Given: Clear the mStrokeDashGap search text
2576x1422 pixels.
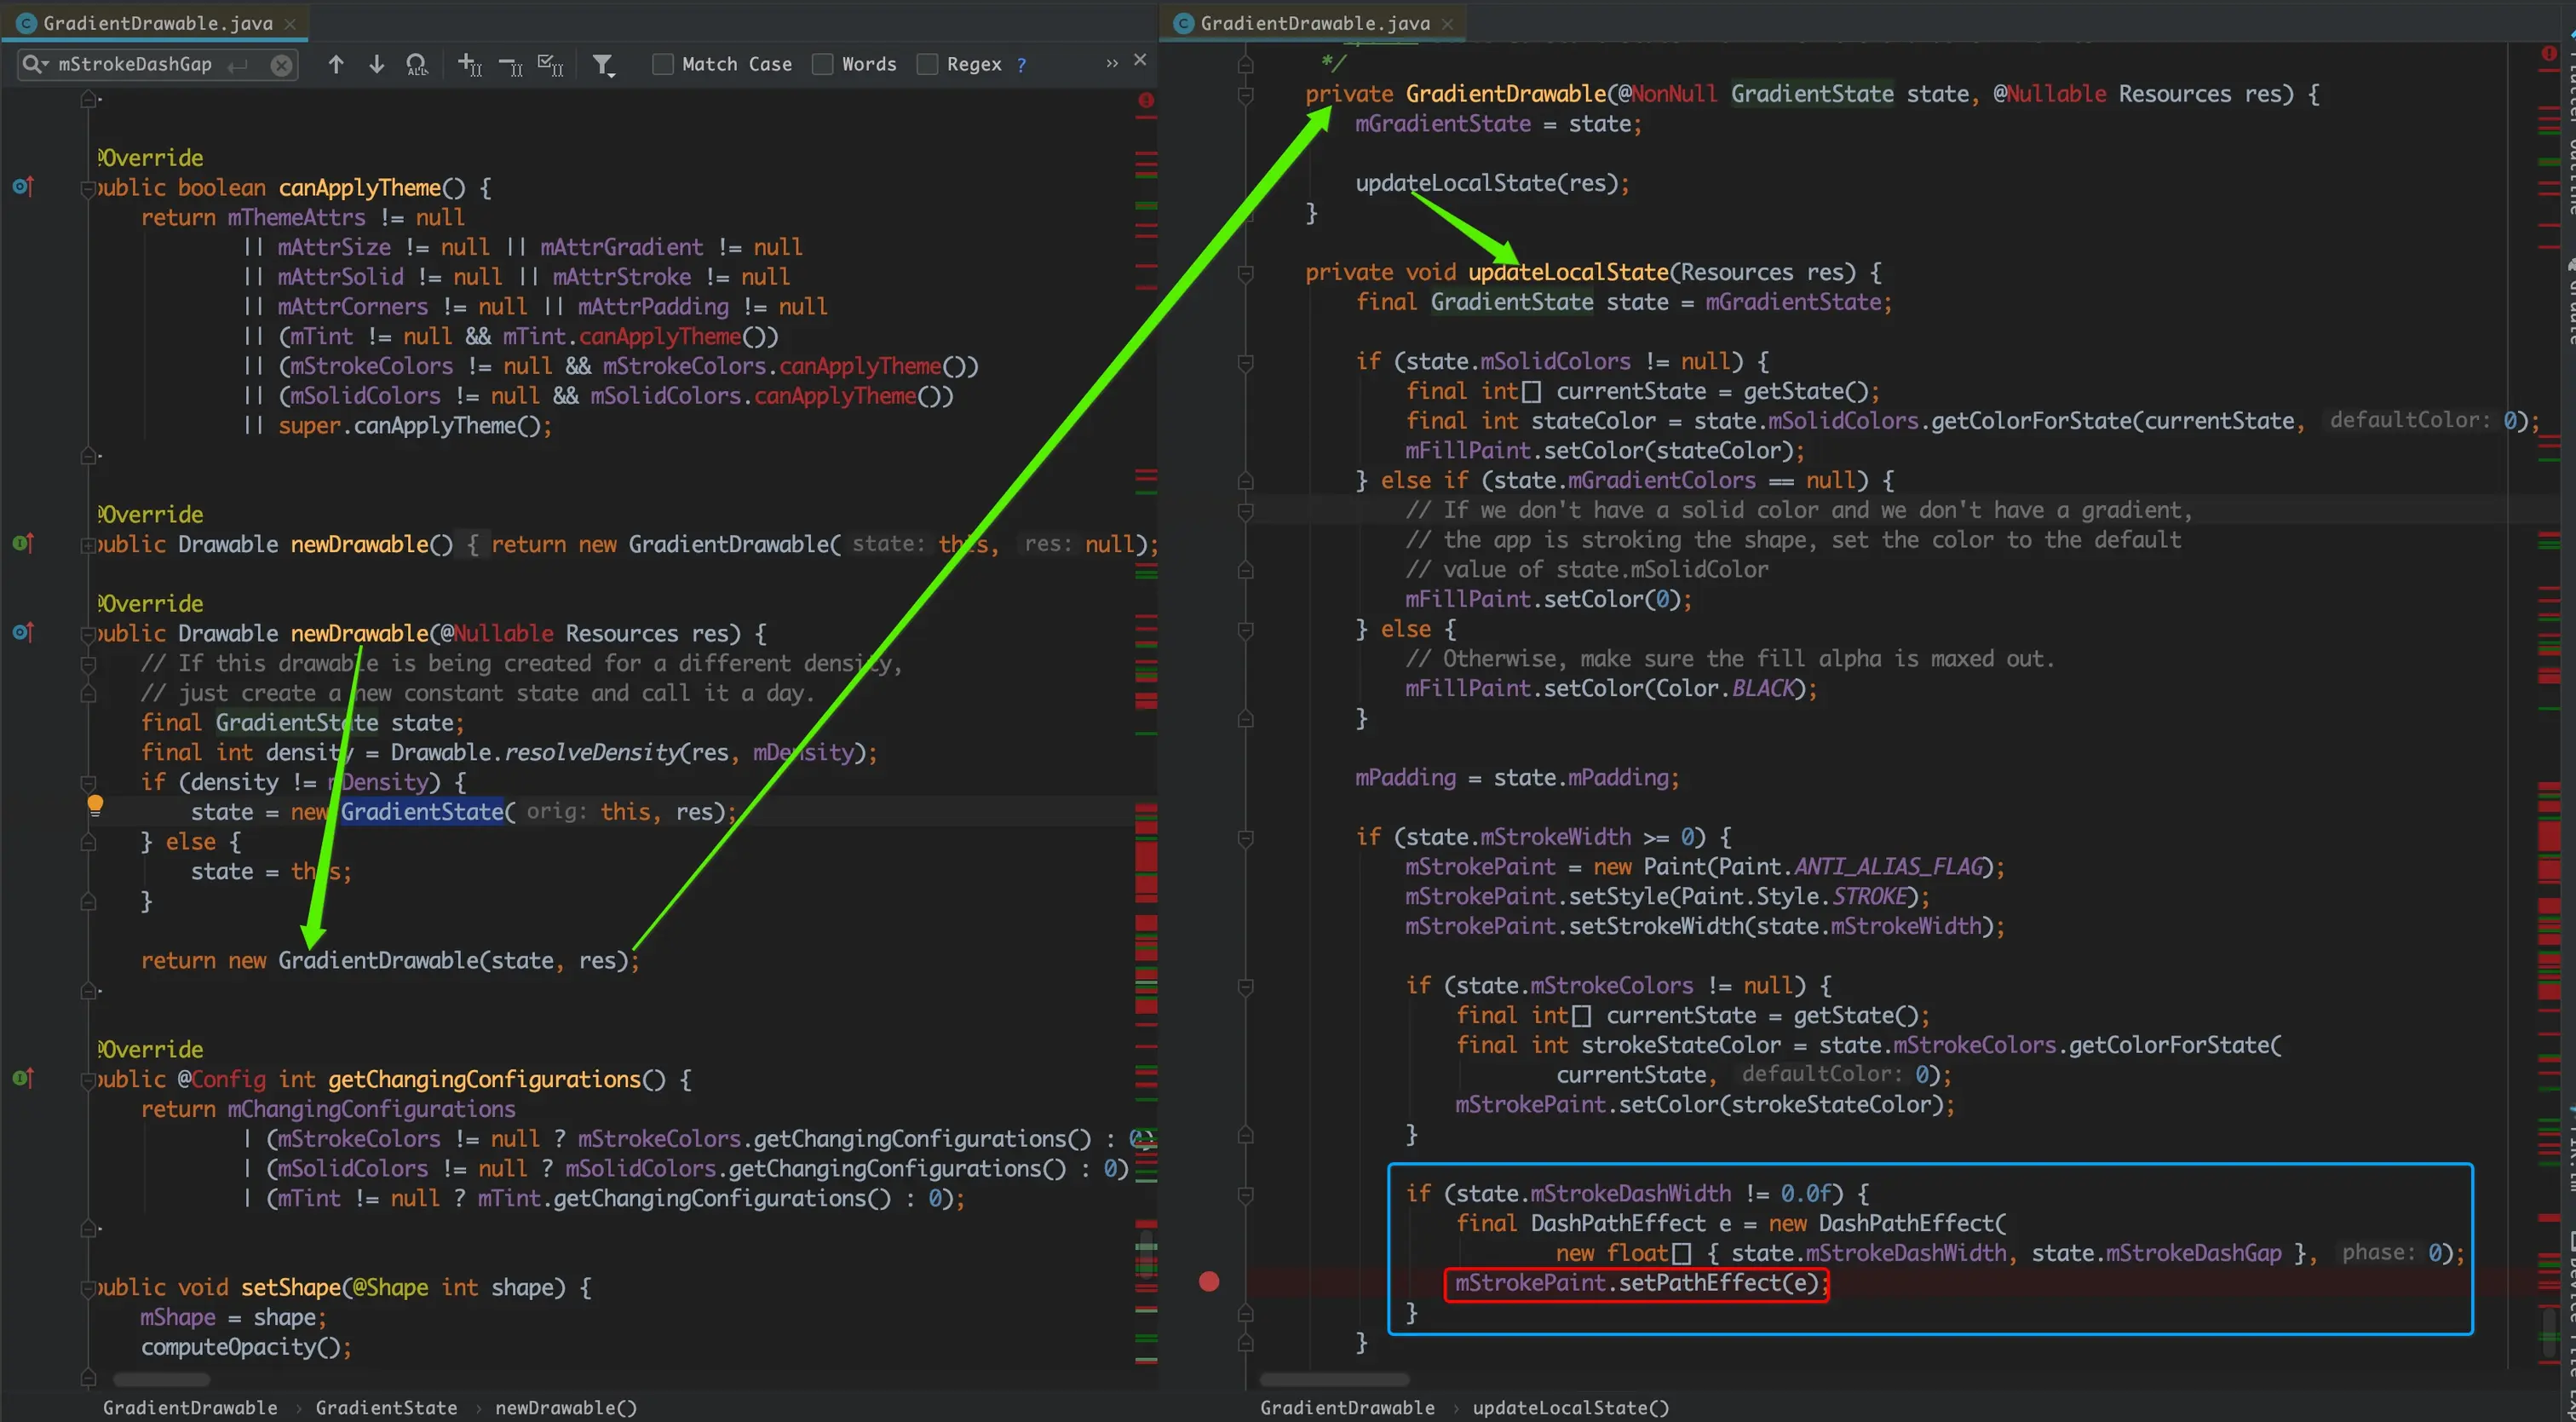Looking at the screenshot, I should click(x=282, y=65).
